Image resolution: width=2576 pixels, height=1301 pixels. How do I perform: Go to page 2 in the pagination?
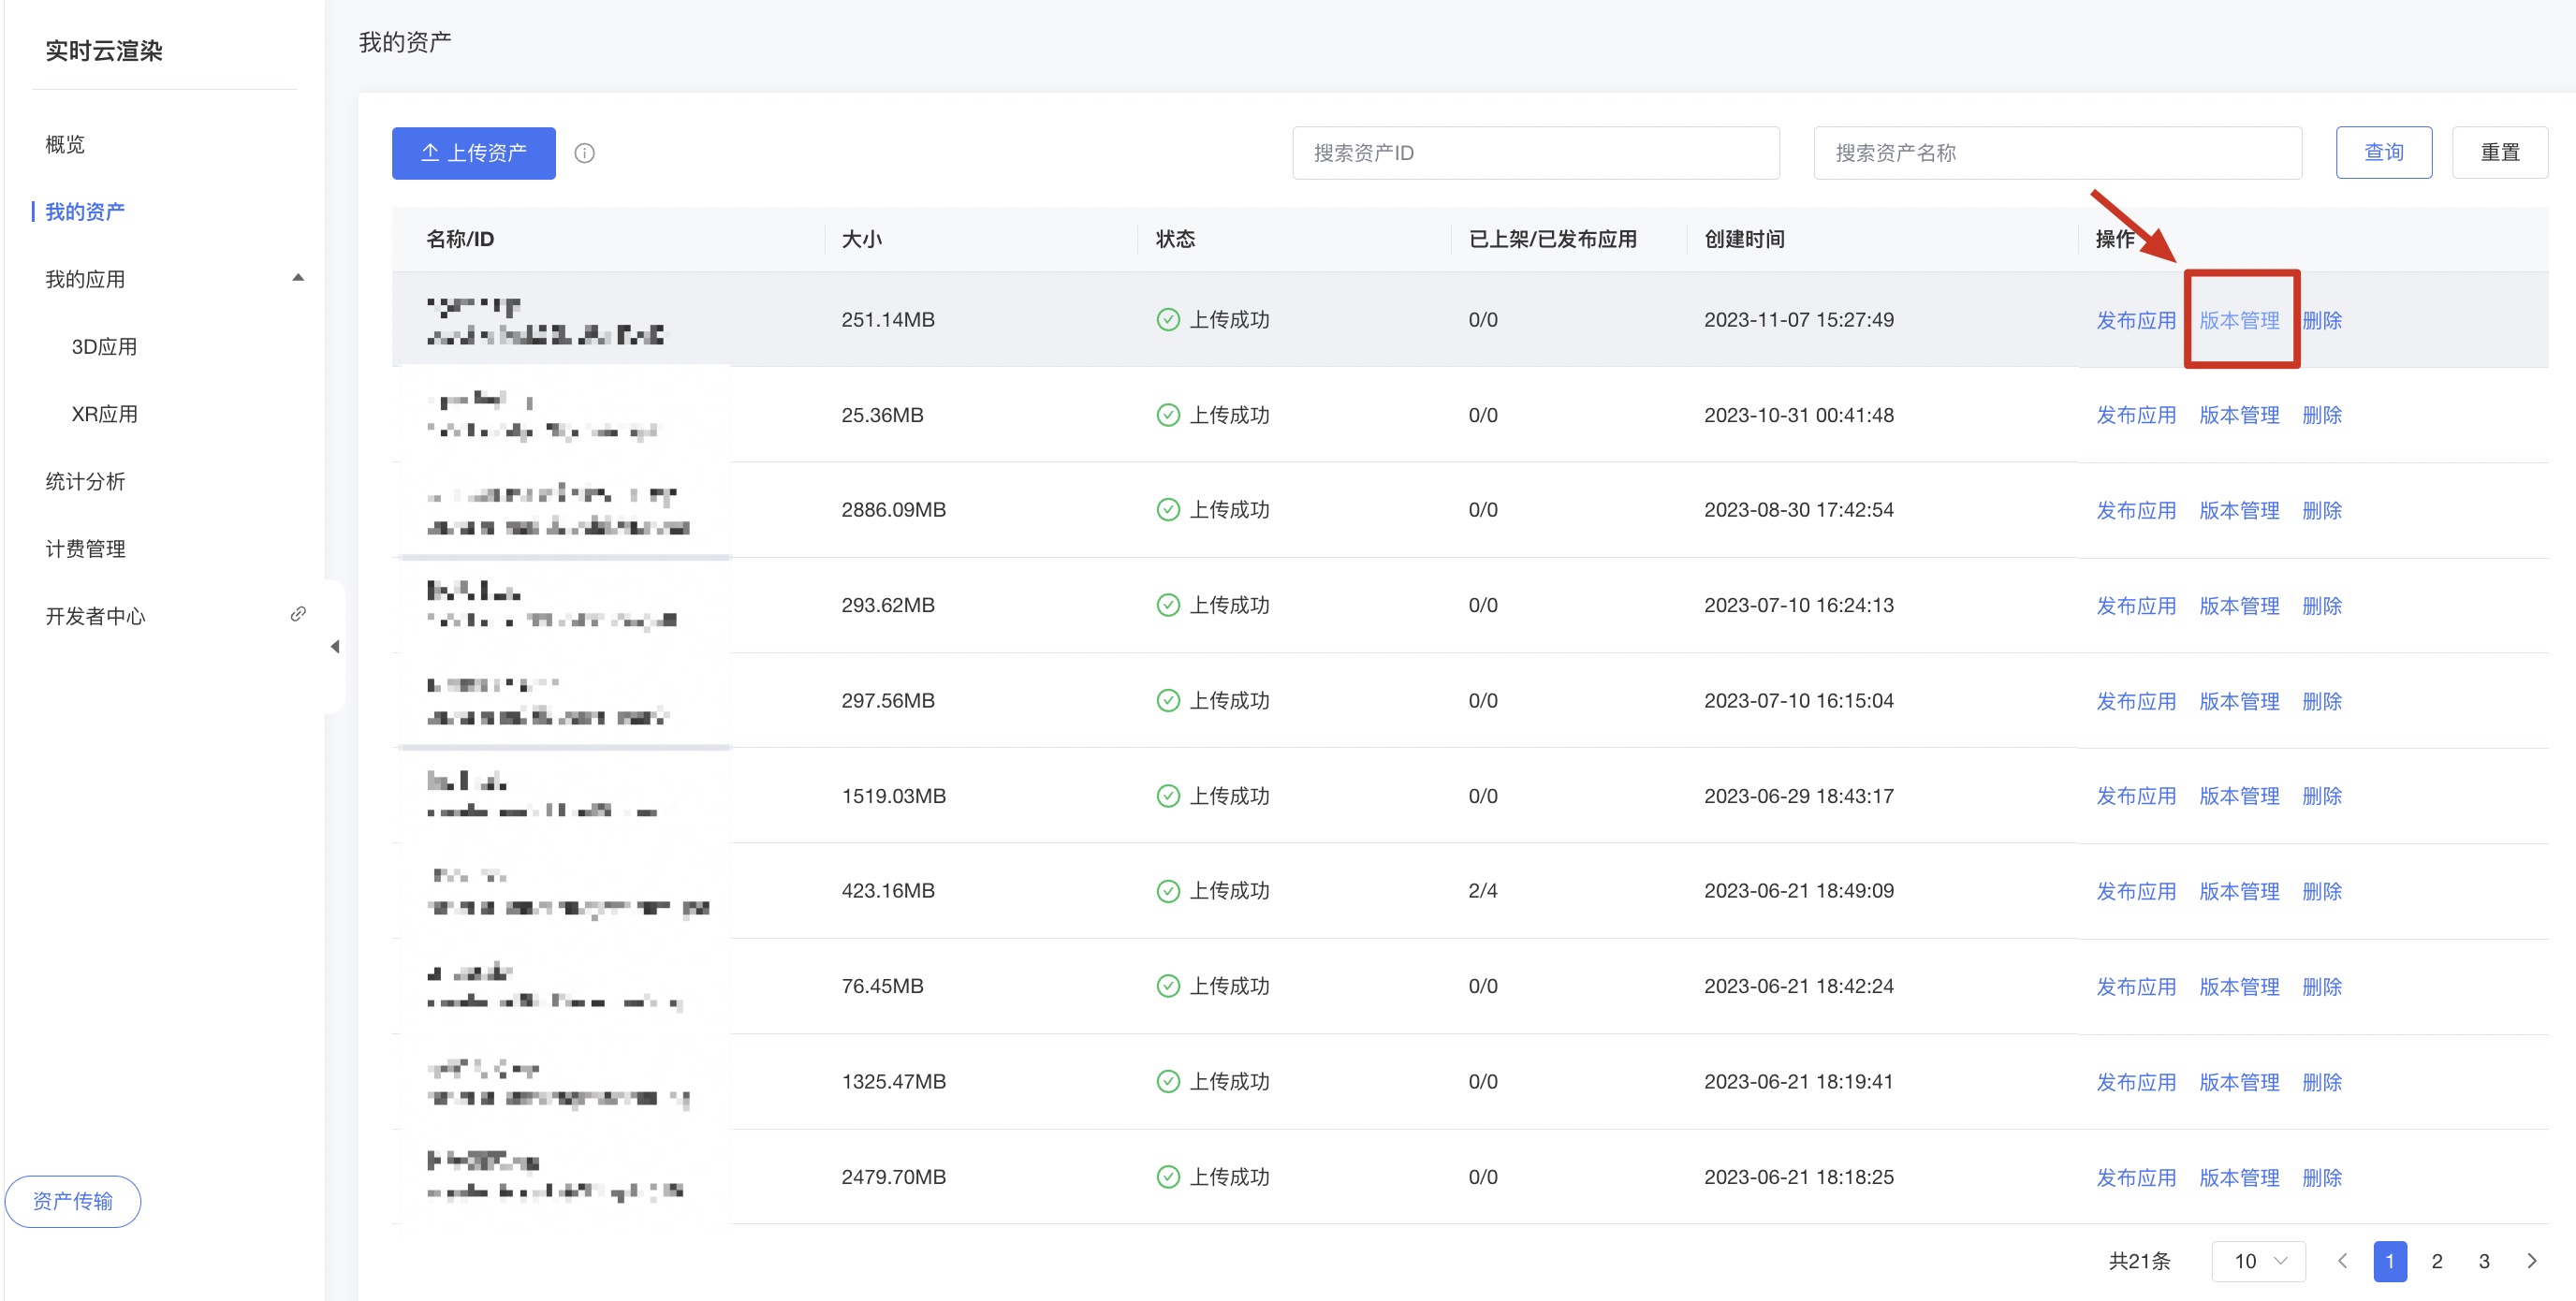click(x=2437, y=1261)
